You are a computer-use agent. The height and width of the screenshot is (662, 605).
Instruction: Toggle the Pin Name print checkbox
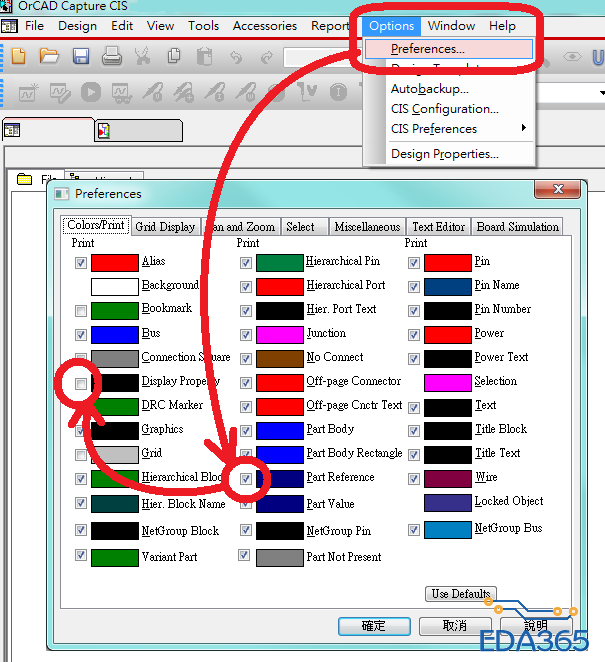[414, 287]
